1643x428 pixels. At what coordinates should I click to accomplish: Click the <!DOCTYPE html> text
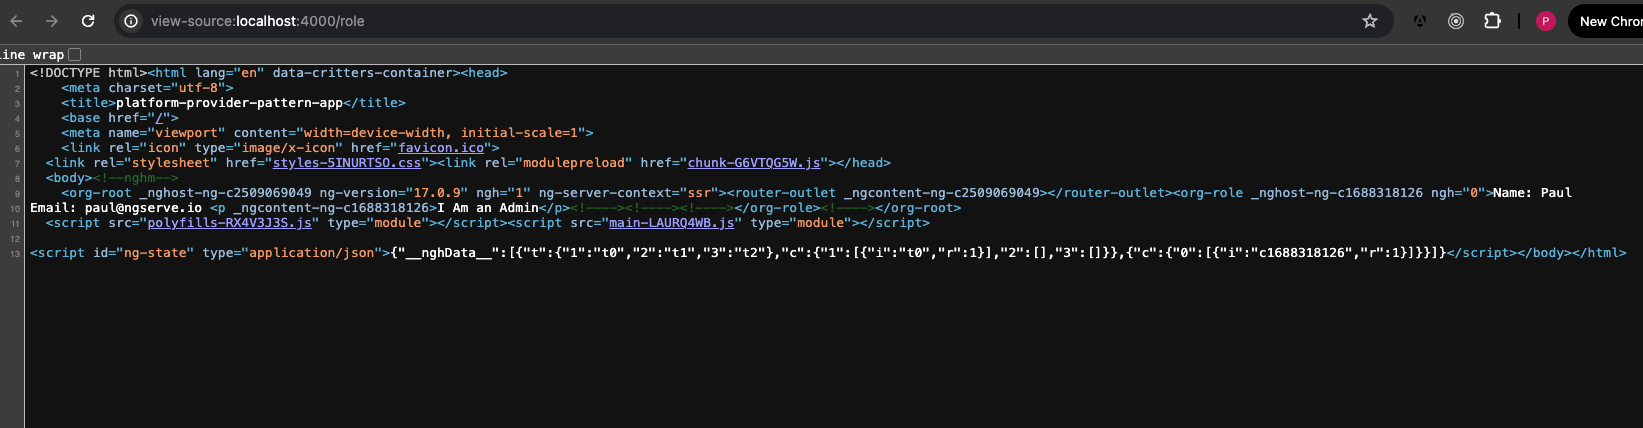pos(89,73)
